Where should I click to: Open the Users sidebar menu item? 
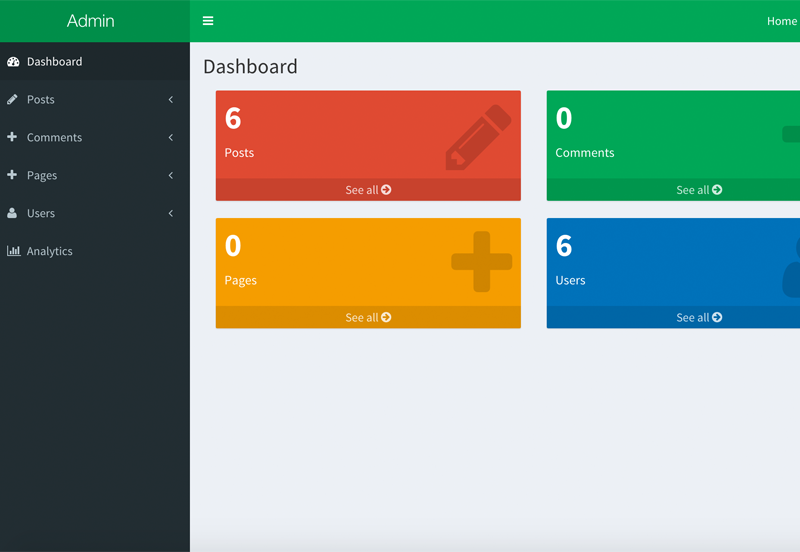pos(95,213)
